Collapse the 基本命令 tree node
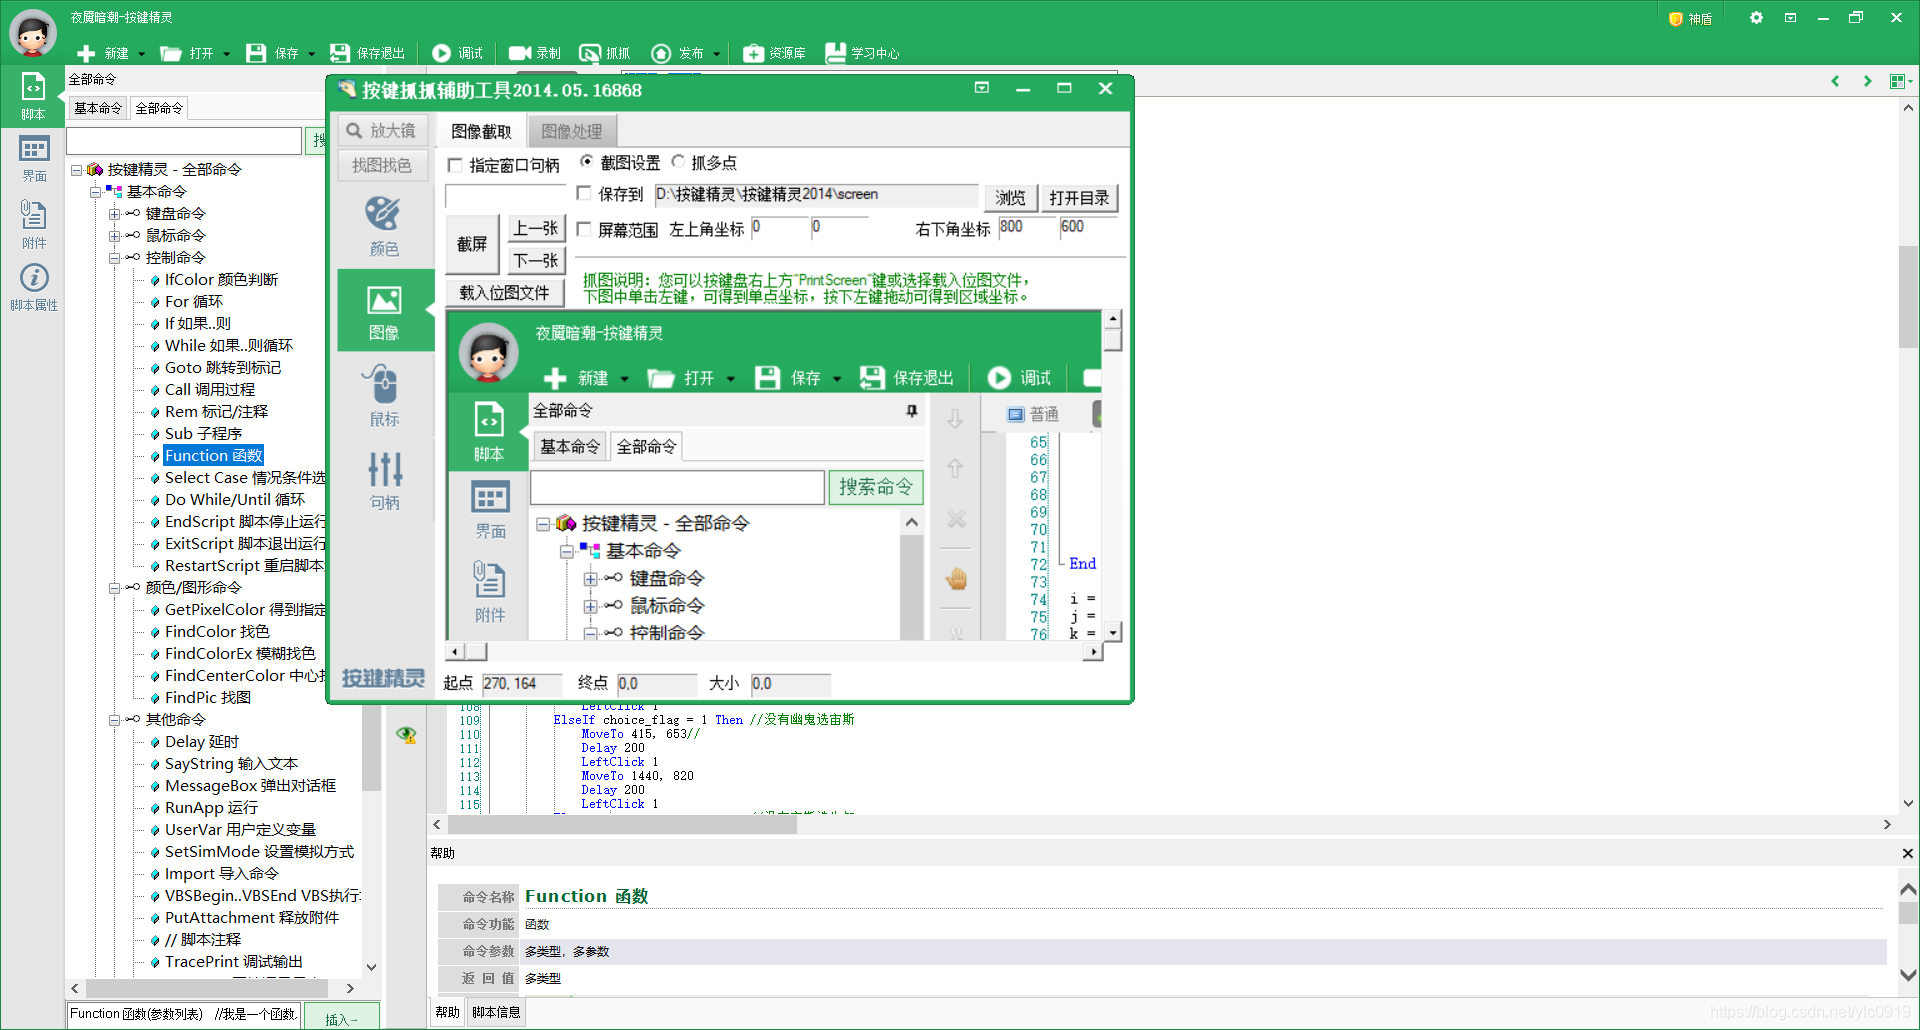 (x=96, y=192)
